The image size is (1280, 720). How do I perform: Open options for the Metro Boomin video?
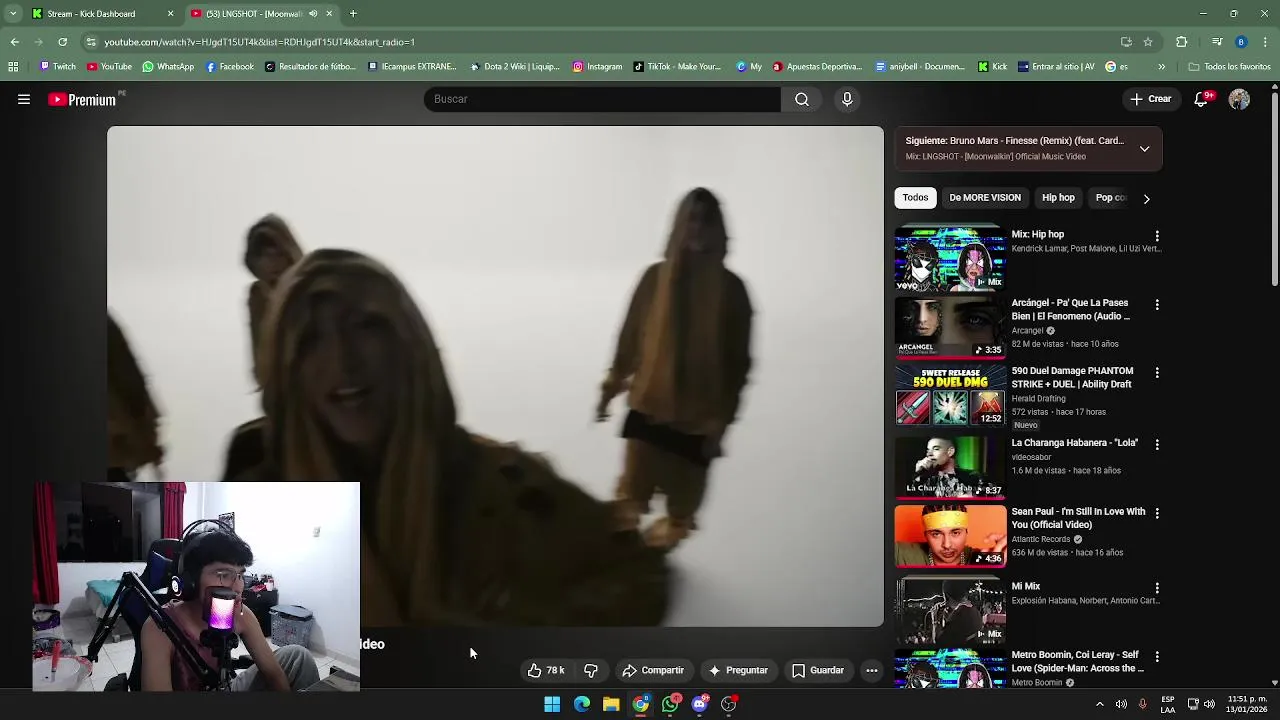point(1157,656)
